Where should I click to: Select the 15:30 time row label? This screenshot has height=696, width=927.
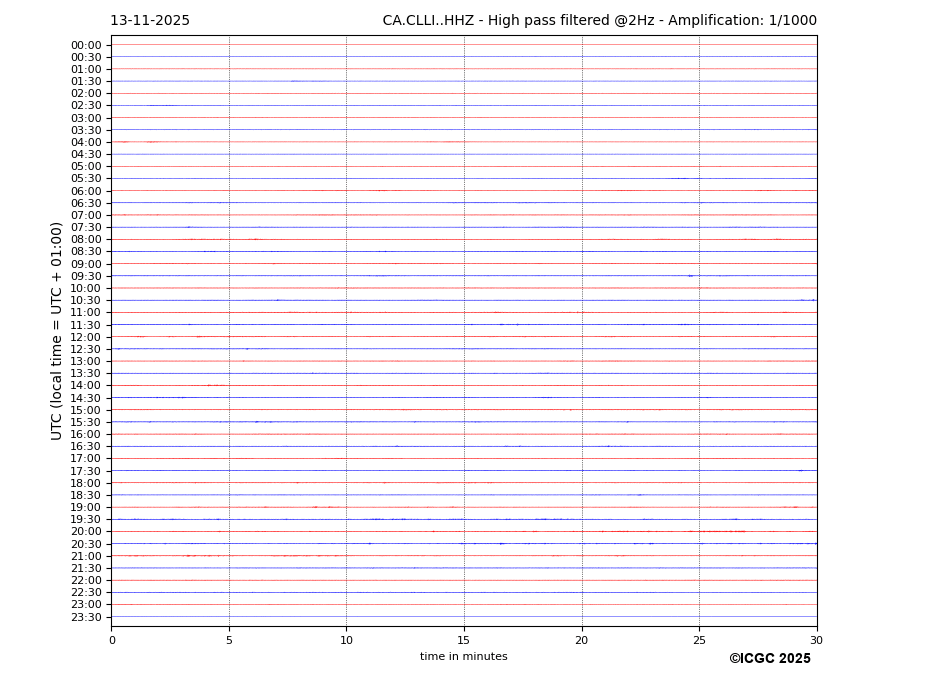click(x=86, y=422)
